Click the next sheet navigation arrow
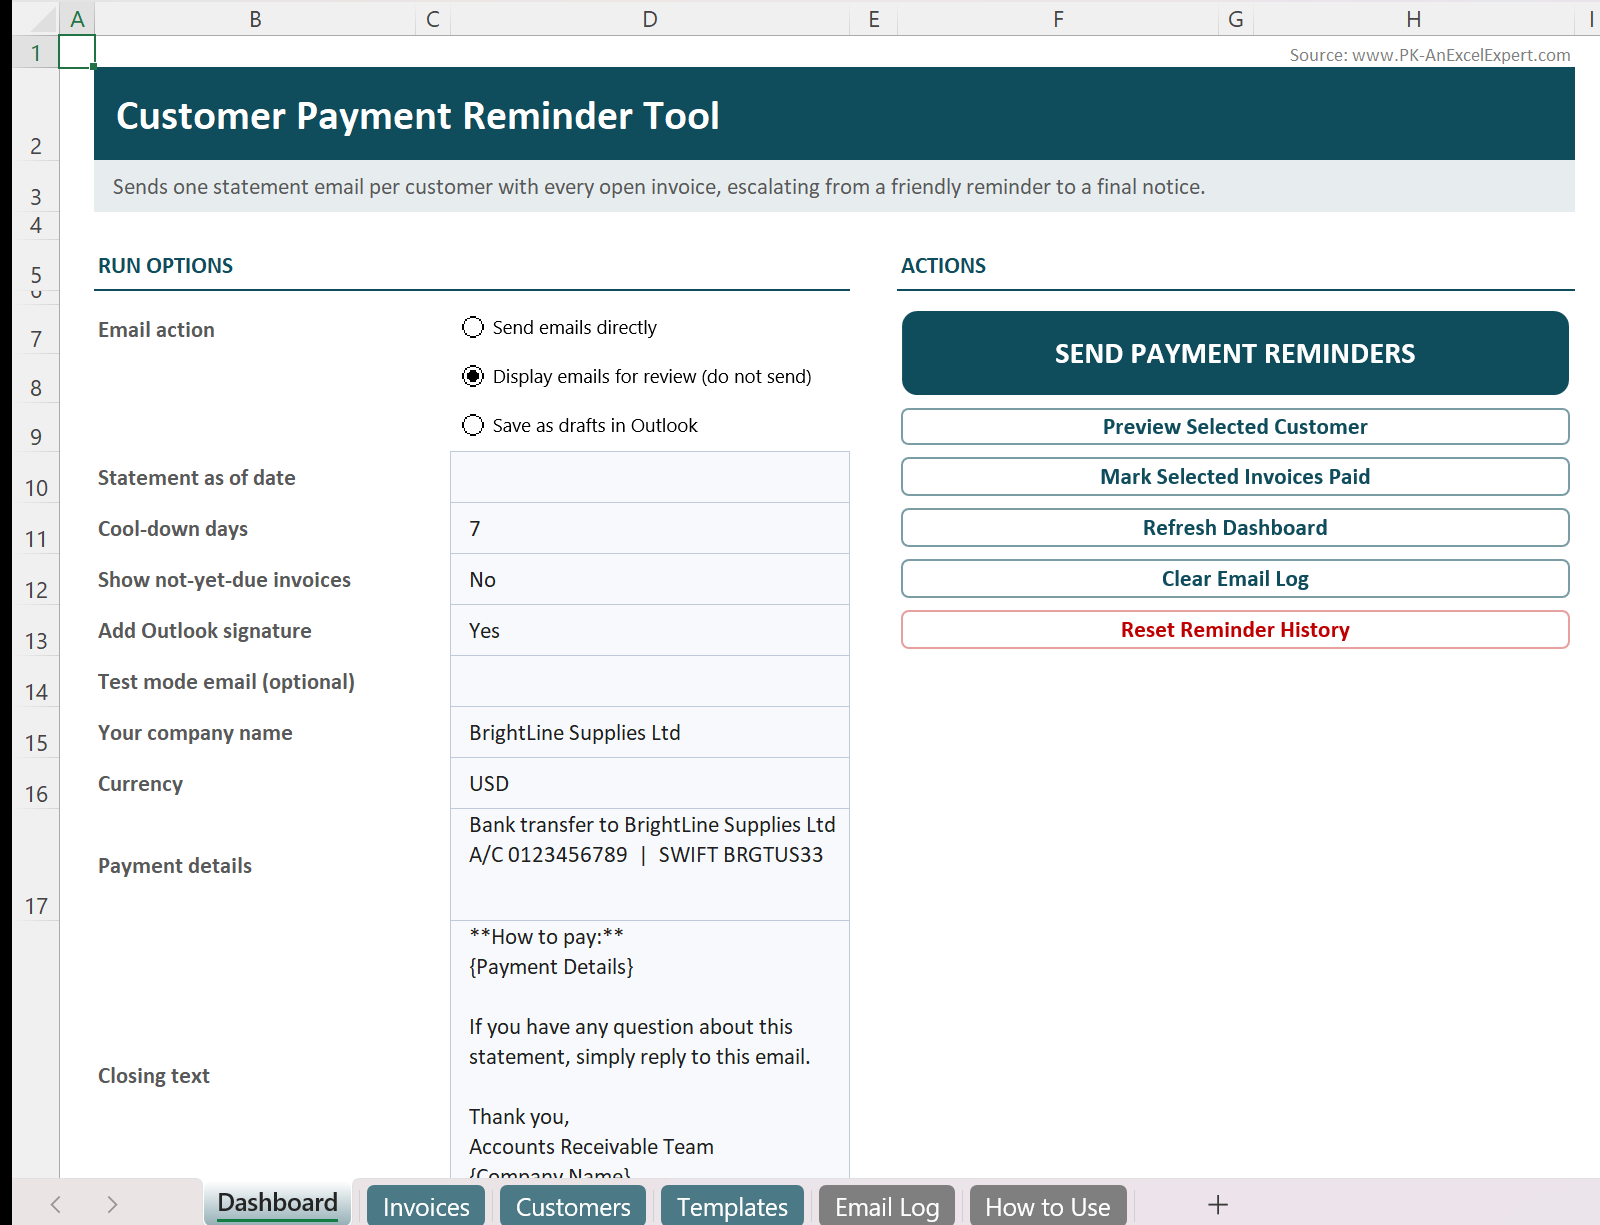The height and width of the screenshot is (1225, 1600). click(x=112, y=1205)
